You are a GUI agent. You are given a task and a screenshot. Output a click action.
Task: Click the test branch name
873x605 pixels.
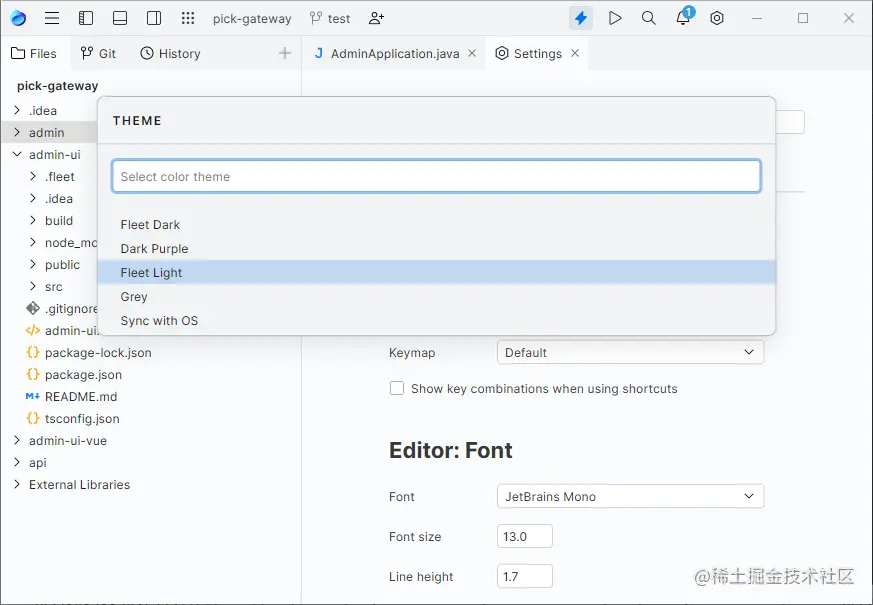click(339, 18)
